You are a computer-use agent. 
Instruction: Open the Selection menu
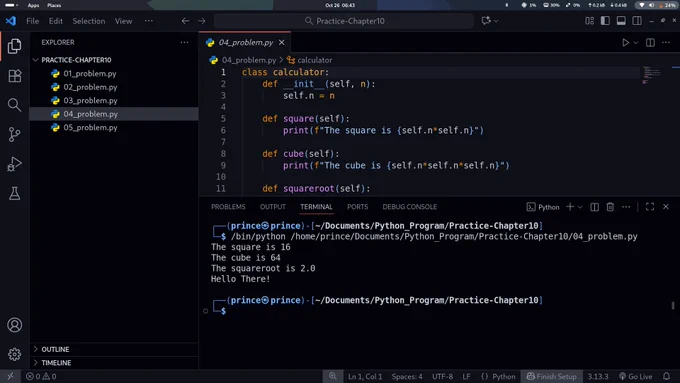(88, 21)
